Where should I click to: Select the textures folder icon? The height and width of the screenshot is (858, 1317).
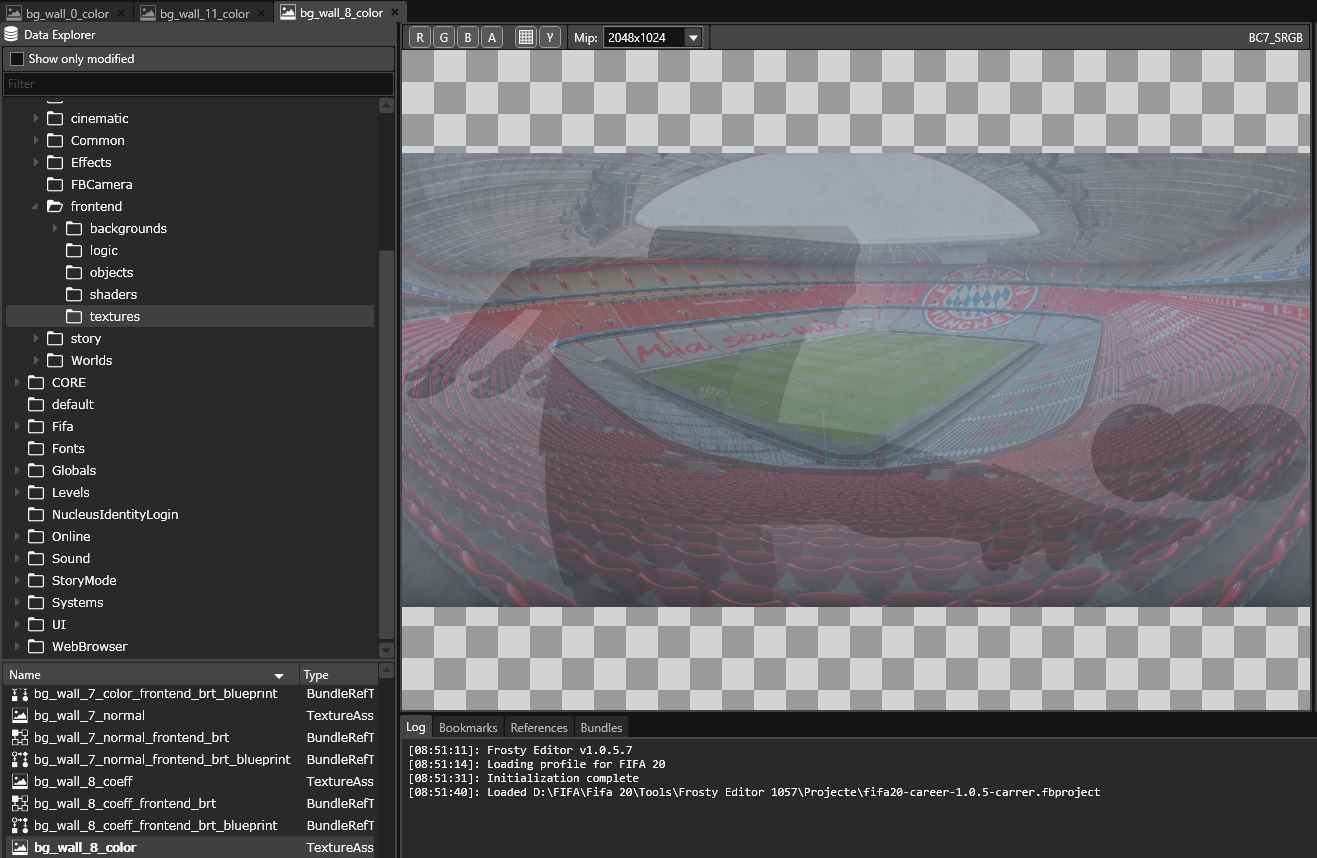pos(74,316)
